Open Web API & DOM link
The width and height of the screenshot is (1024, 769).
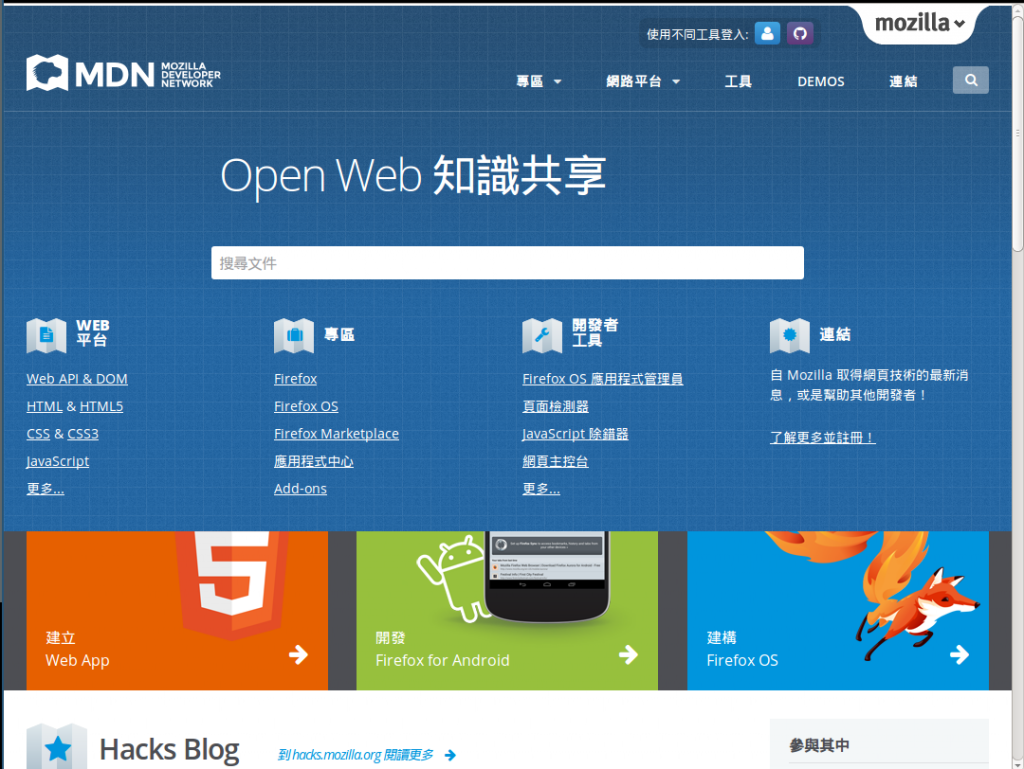point(77,379)
